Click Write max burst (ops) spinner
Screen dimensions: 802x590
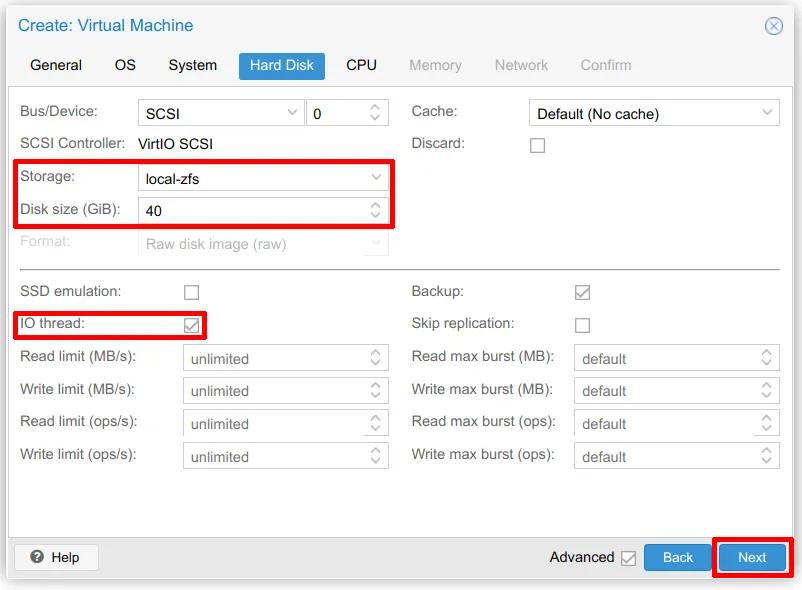tap(767, 456)
